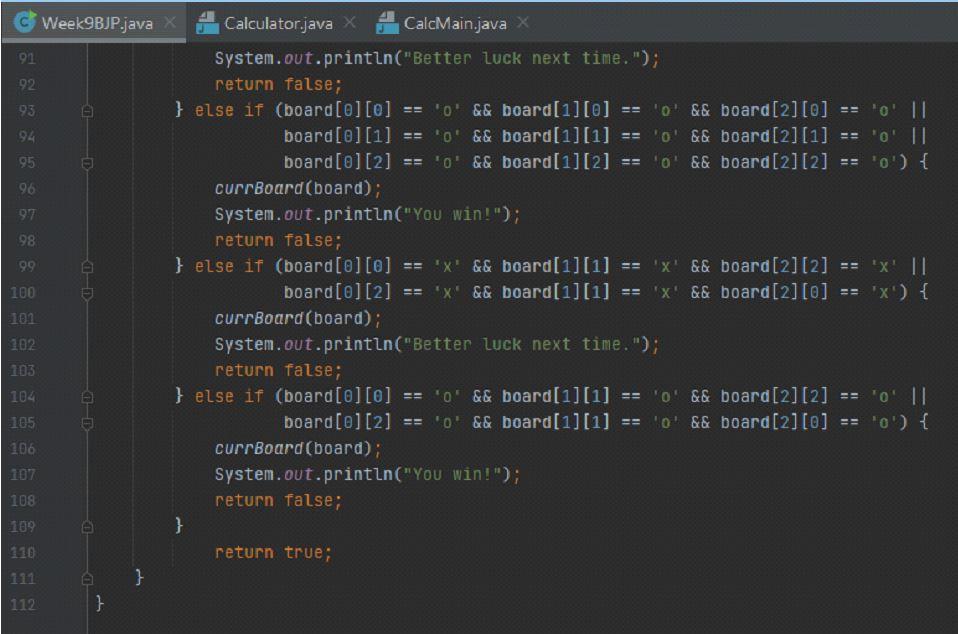Click line number 98 in the gutter

point(27,241)
